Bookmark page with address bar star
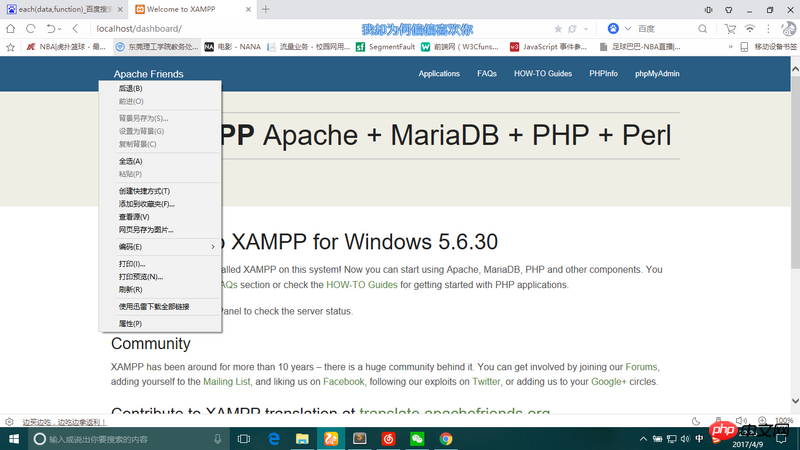The height and width of the screenshot is (450, 800). 558,29
